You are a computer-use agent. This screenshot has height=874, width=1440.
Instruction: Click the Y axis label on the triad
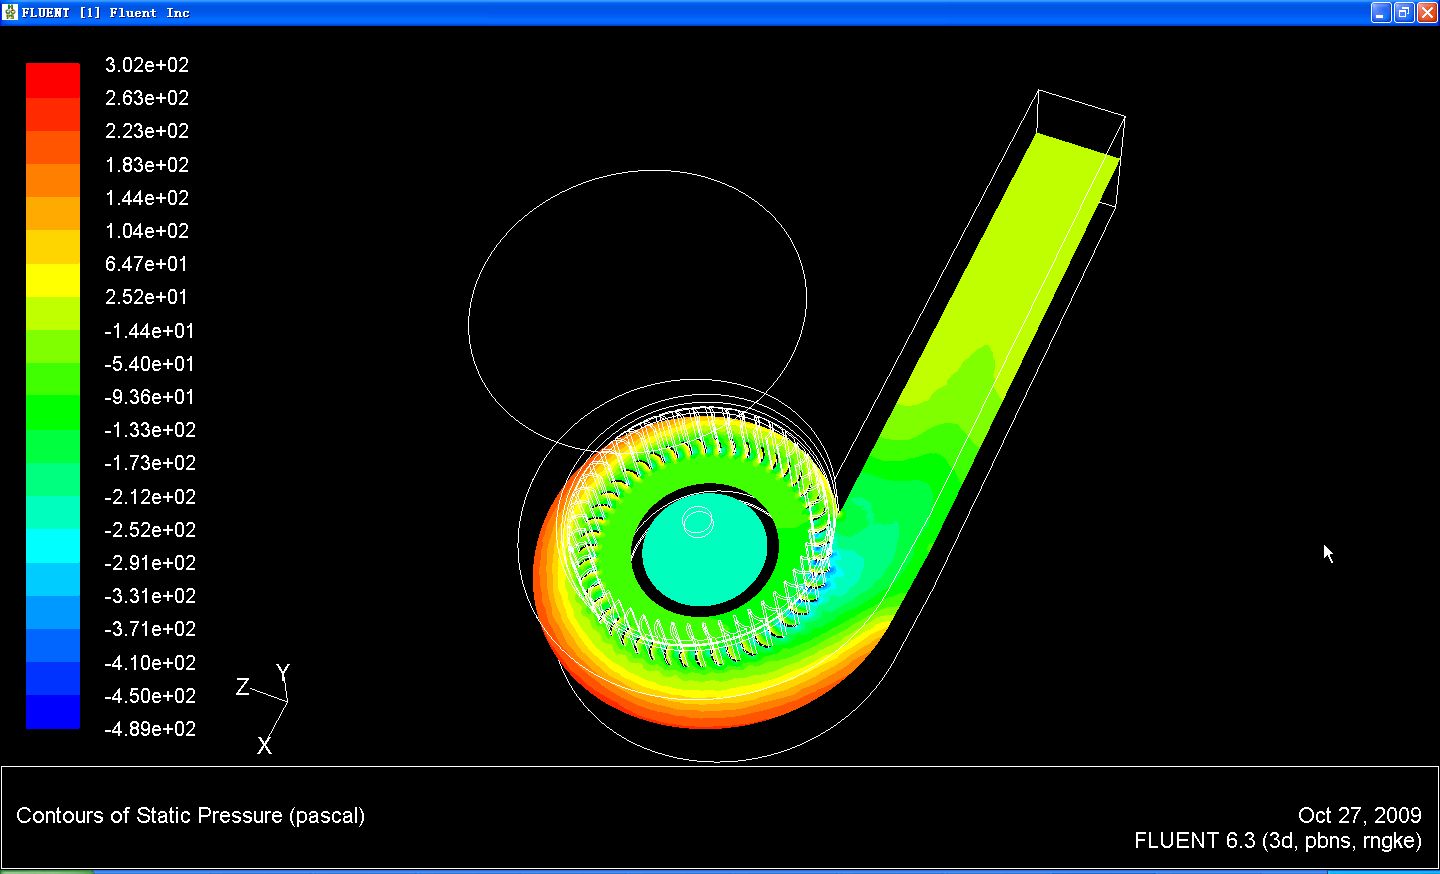(283, 672)
